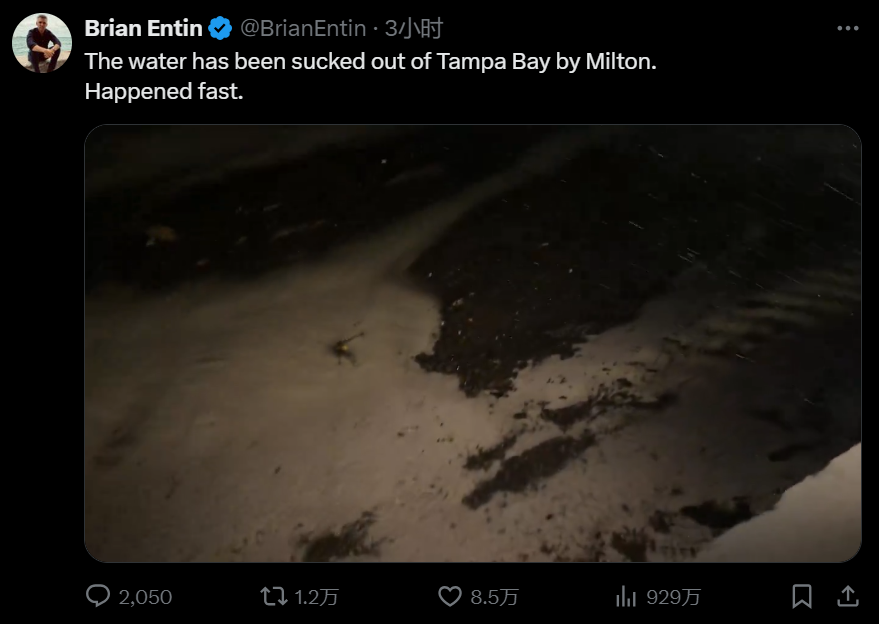Toggle the like heart icon
Image resolution: width=879 pixels, height=624 pixels.
450,596
